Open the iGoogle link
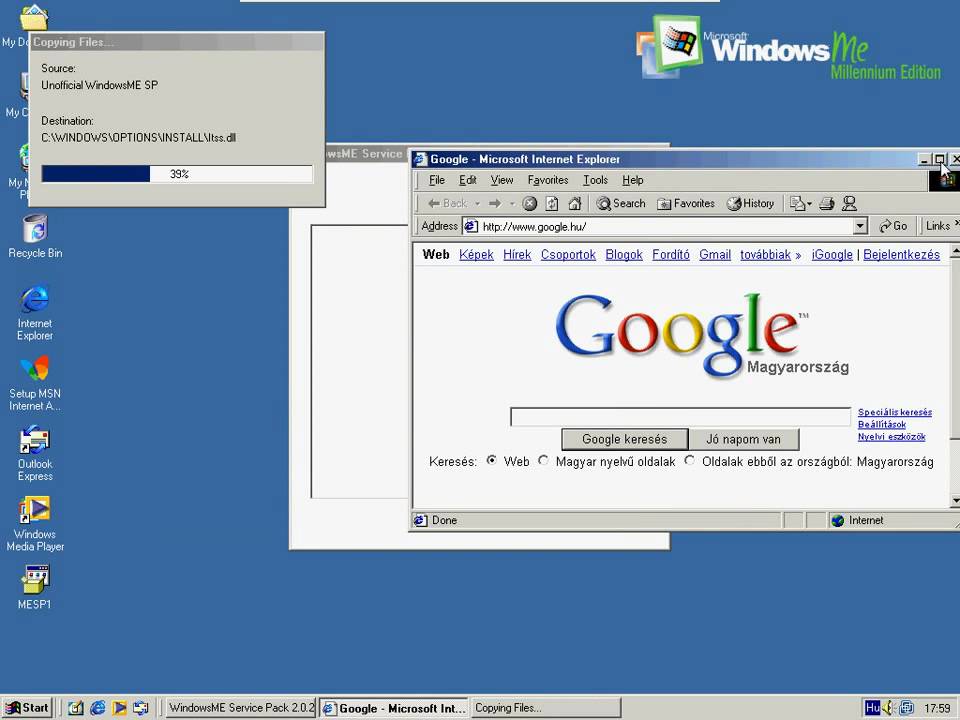This screenshot has width=960, height=720. coord(832,255)
